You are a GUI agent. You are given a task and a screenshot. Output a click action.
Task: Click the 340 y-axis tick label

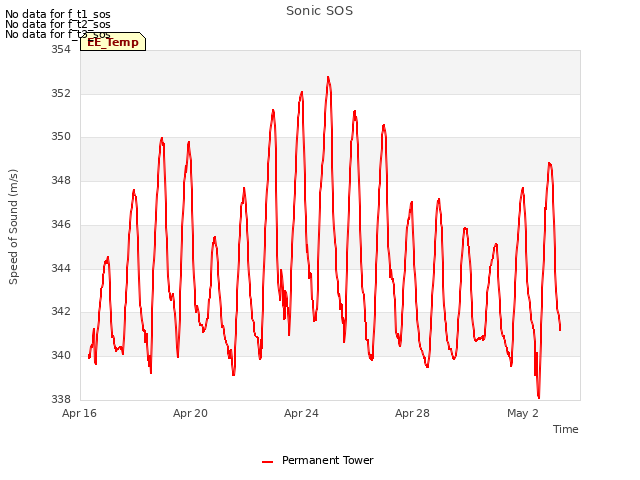click(x=61, y=356)
